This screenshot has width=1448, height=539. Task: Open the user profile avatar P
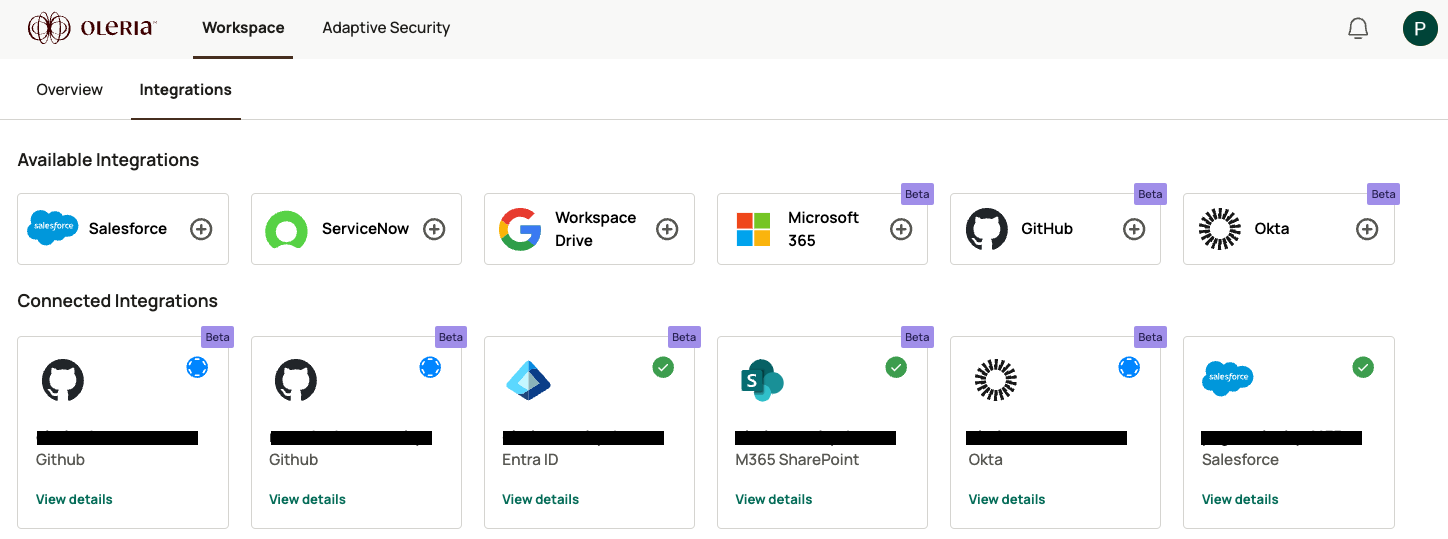pos(1420,28)
